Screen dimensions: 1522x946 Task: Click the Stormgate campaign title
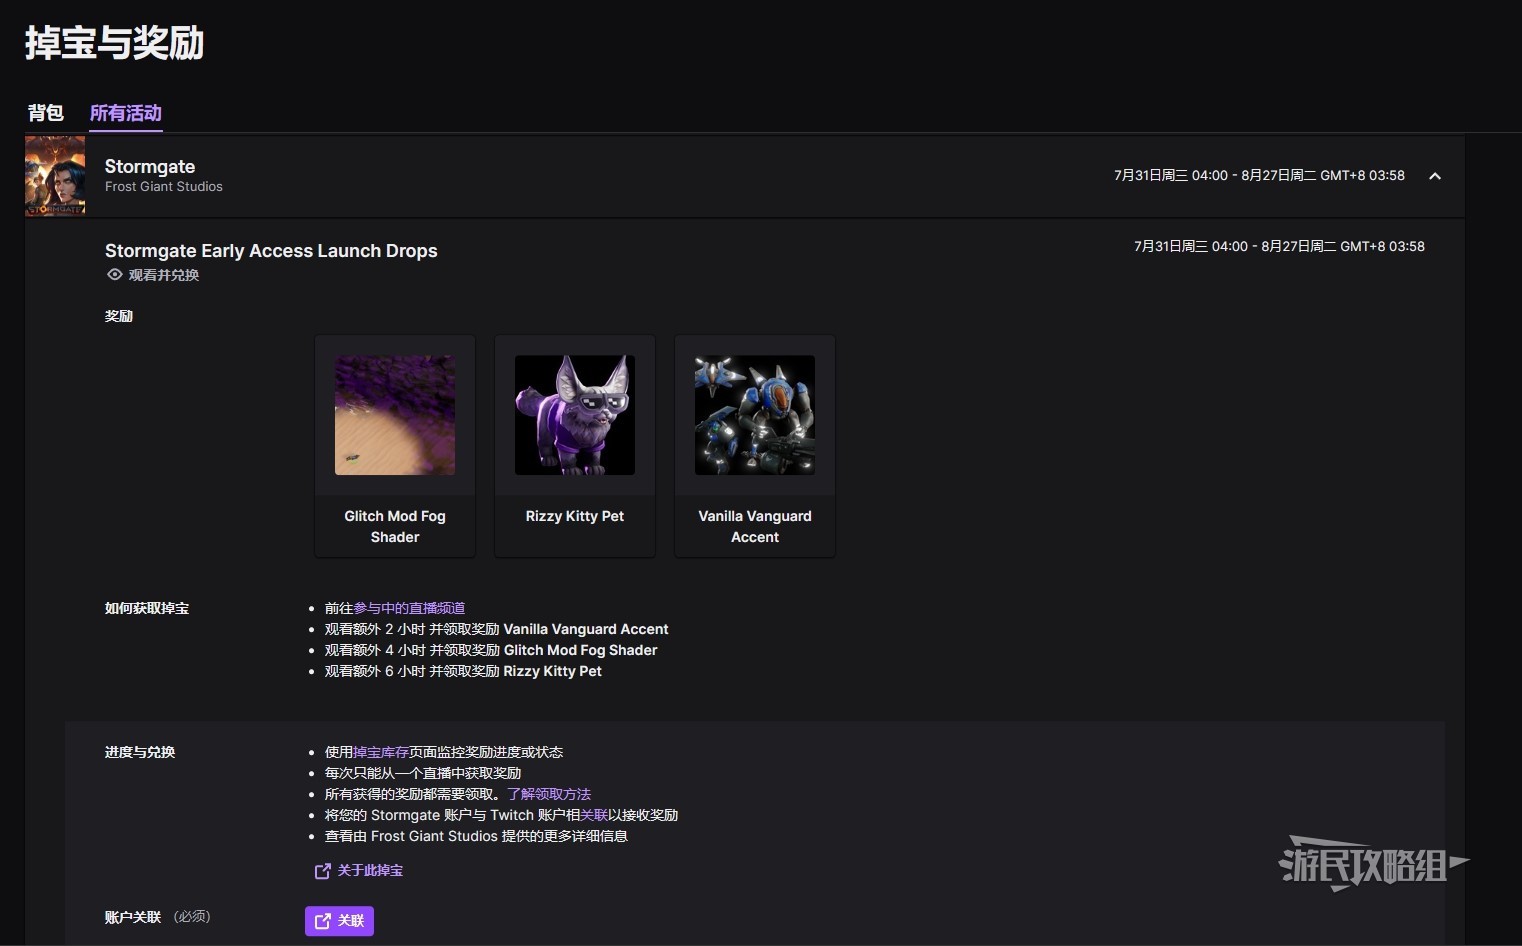[x=150, y=166]
